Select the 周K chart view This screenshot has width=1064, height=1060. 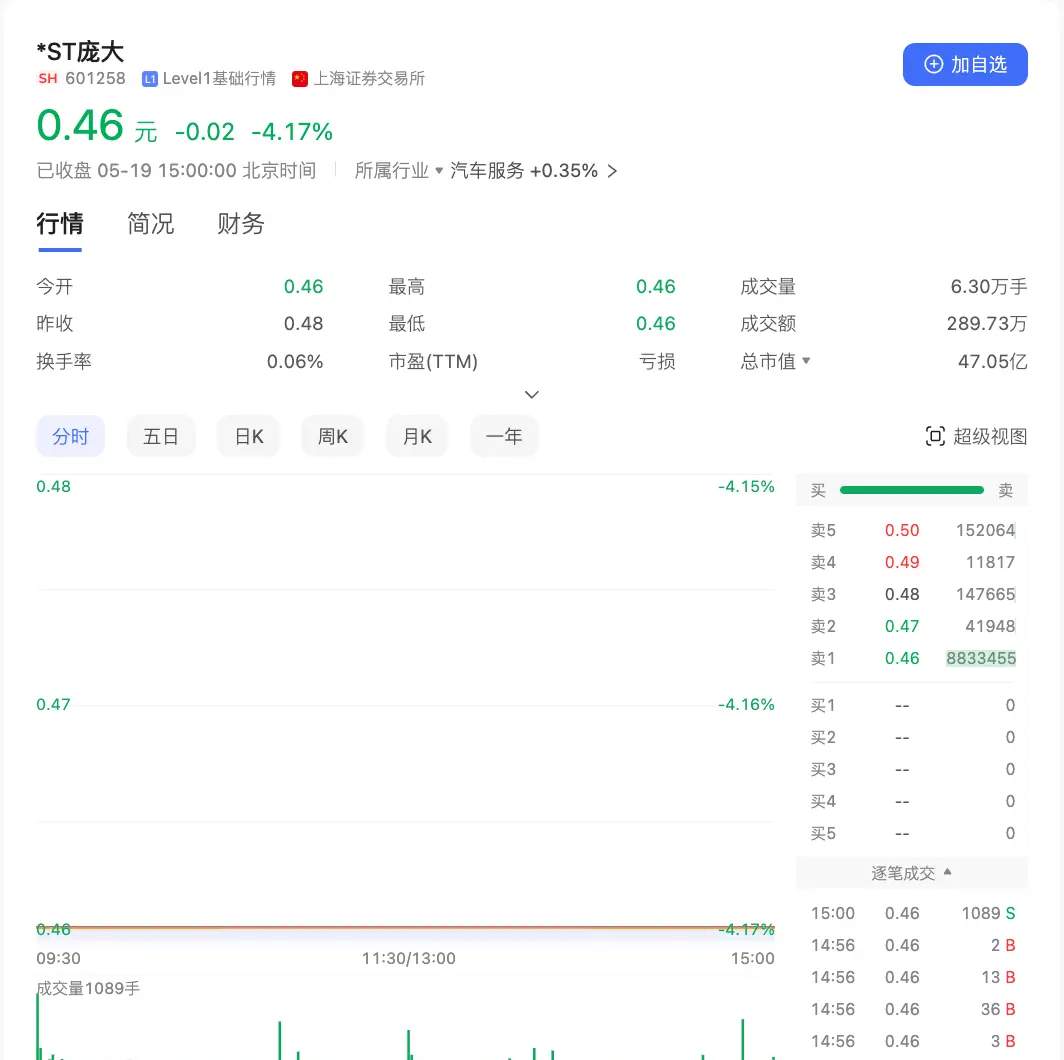tap(332, 436)
